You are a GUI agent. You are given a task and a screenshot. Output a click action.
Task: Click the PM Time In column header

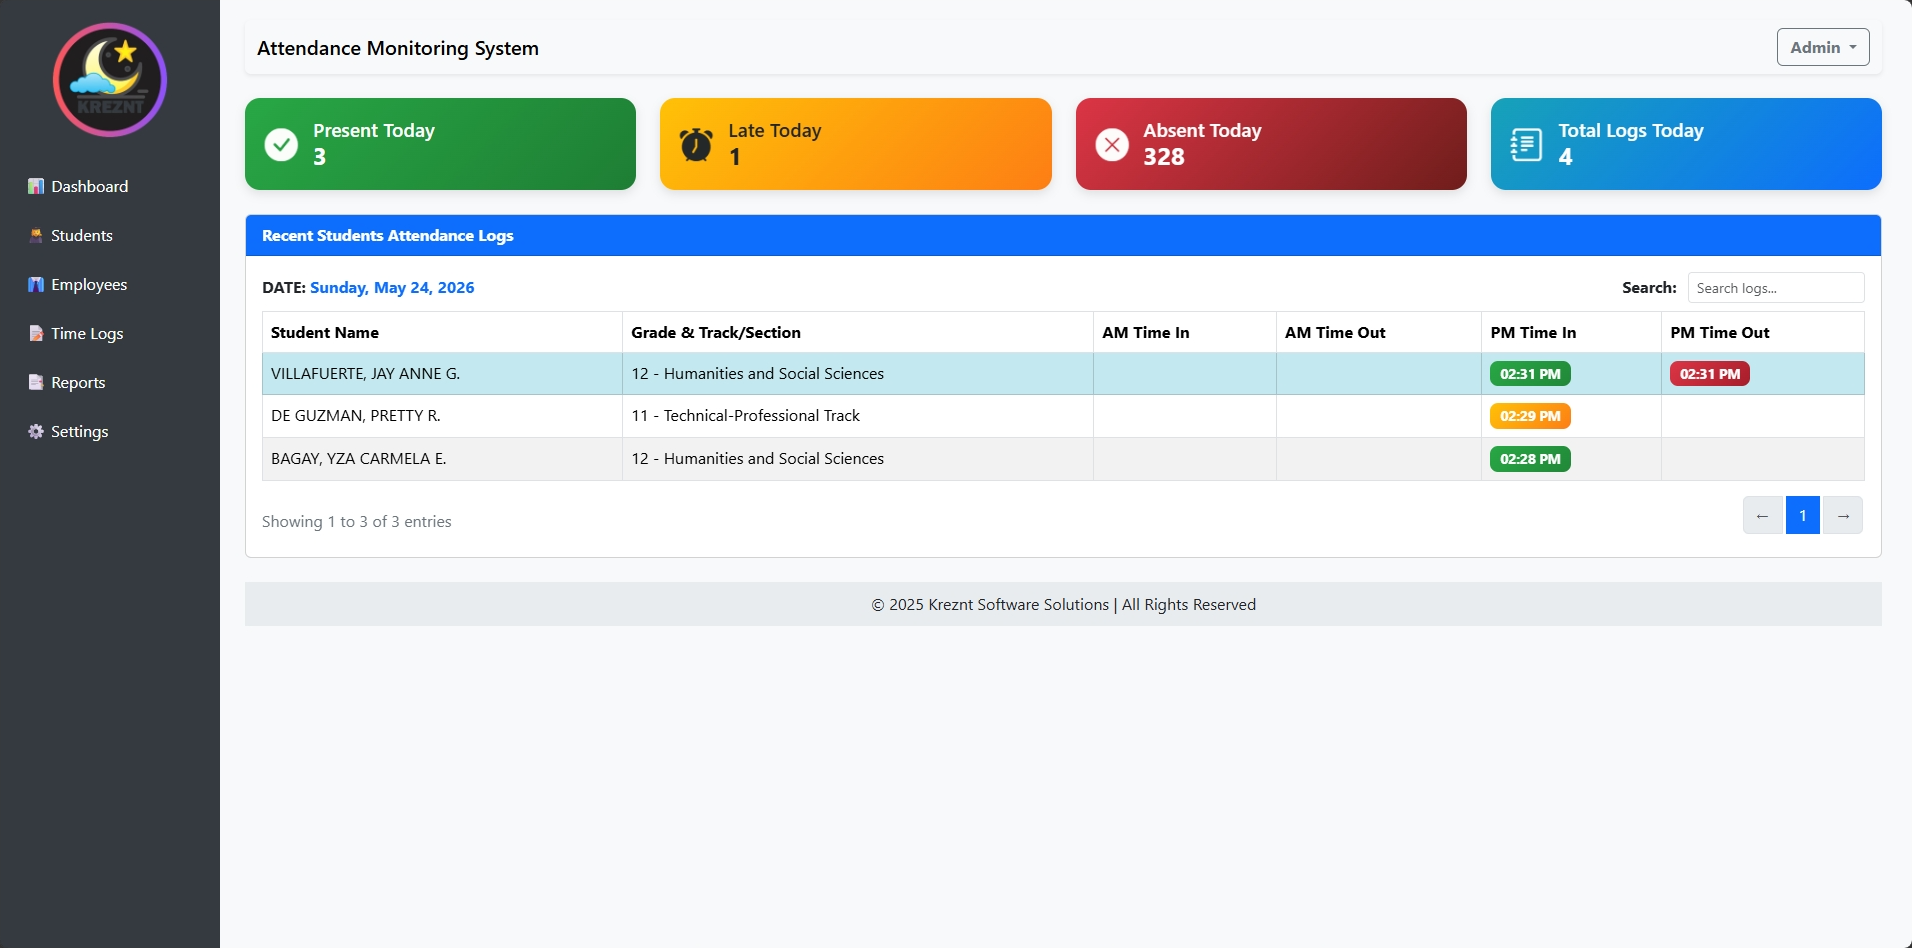tap(1572, 332)
